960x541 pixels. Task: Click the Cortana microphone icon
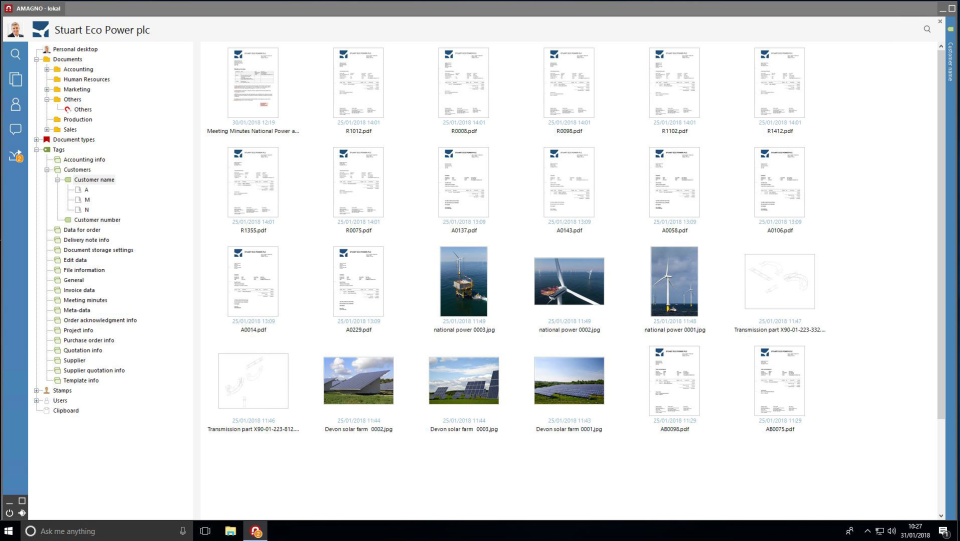click(182, 531)
